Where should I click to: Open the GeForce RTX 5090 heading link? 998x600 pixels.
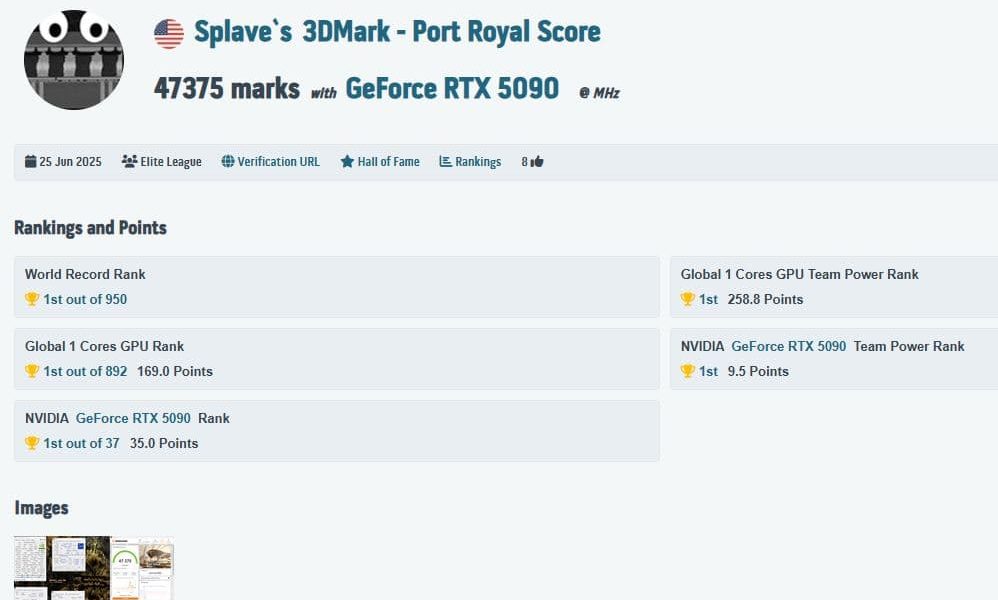(452, 88)
